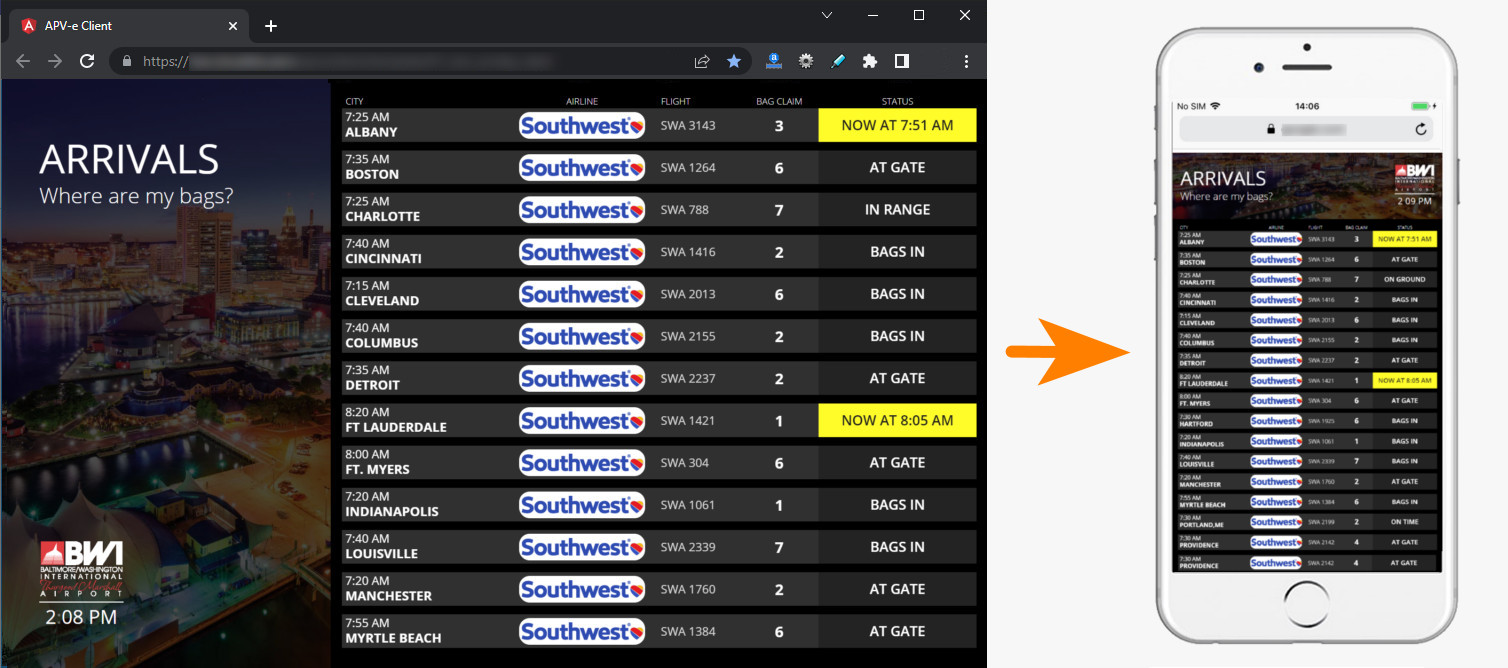Click flight 'SWA 2237' on the desktop board
Image resolution: width=1508 pixels, height=668 pixels.
point(688,379)
